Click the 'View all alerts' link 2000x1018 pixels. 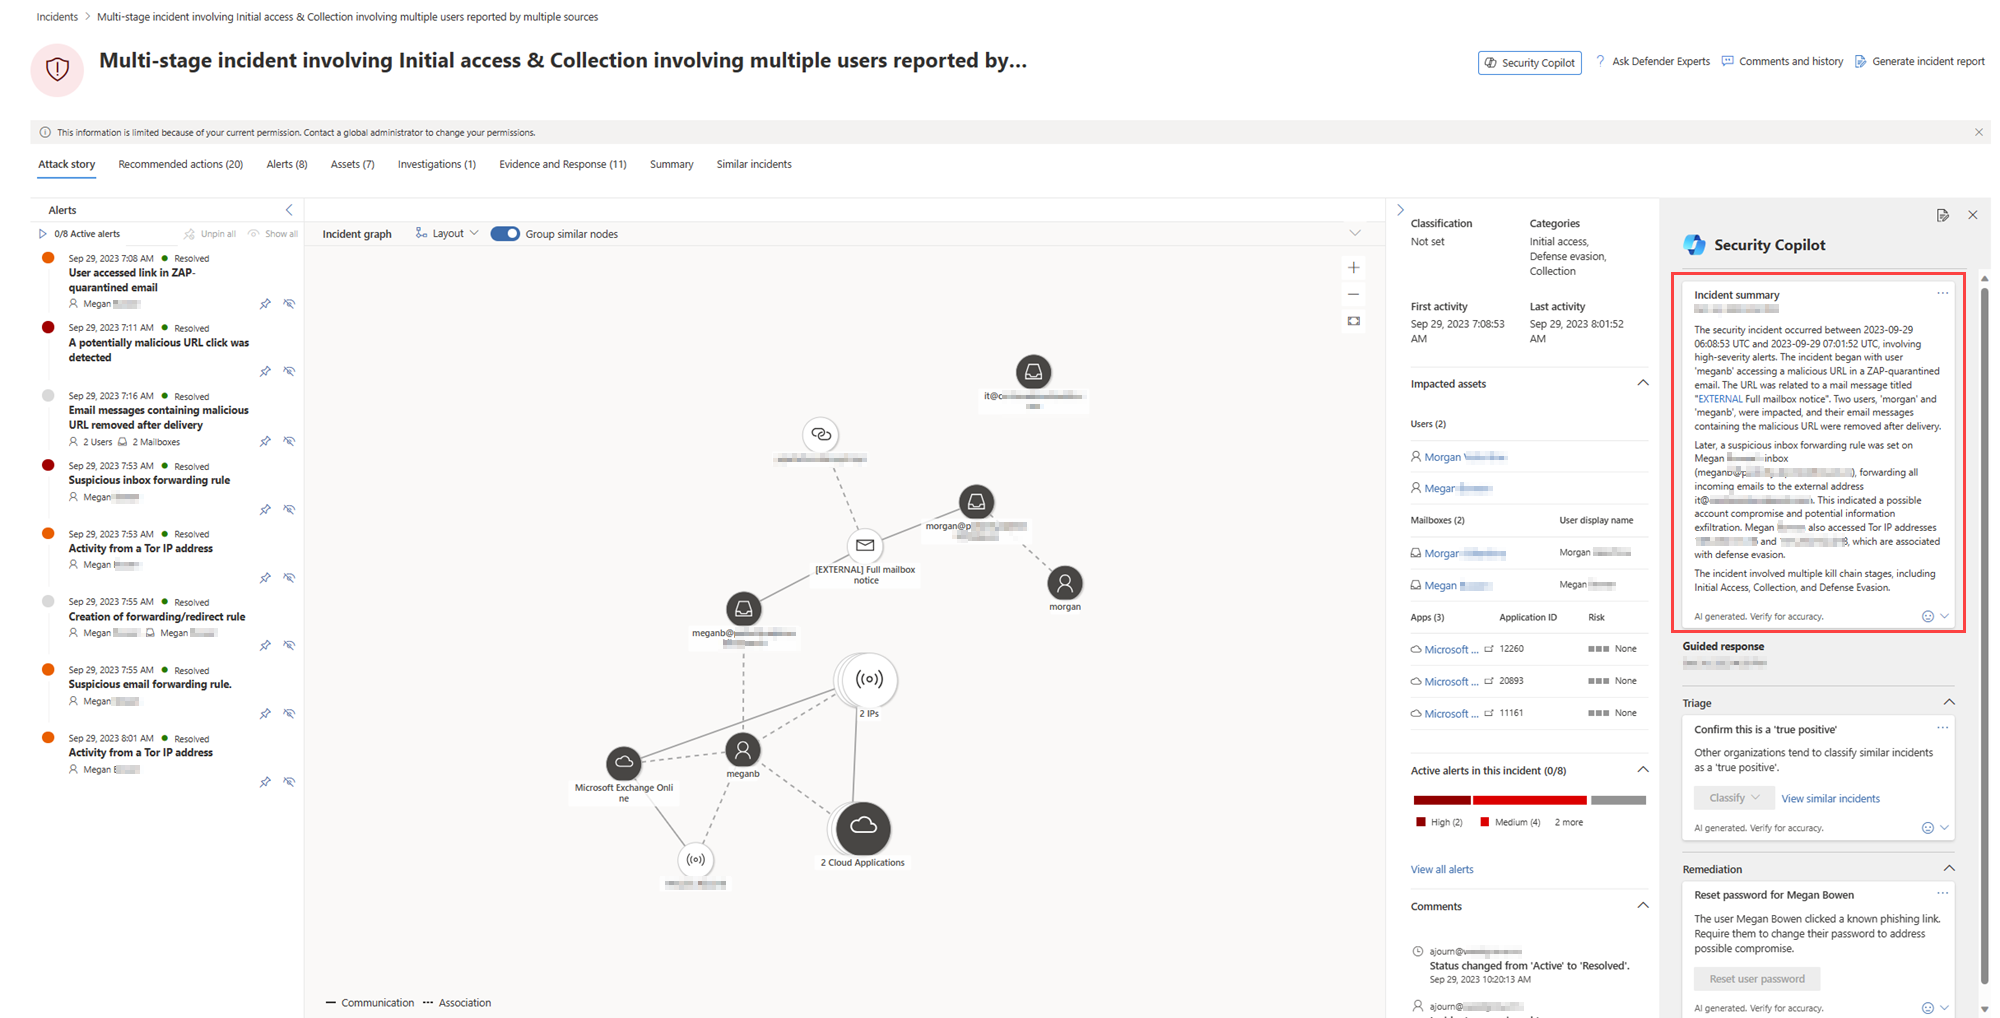point(1441,870)
